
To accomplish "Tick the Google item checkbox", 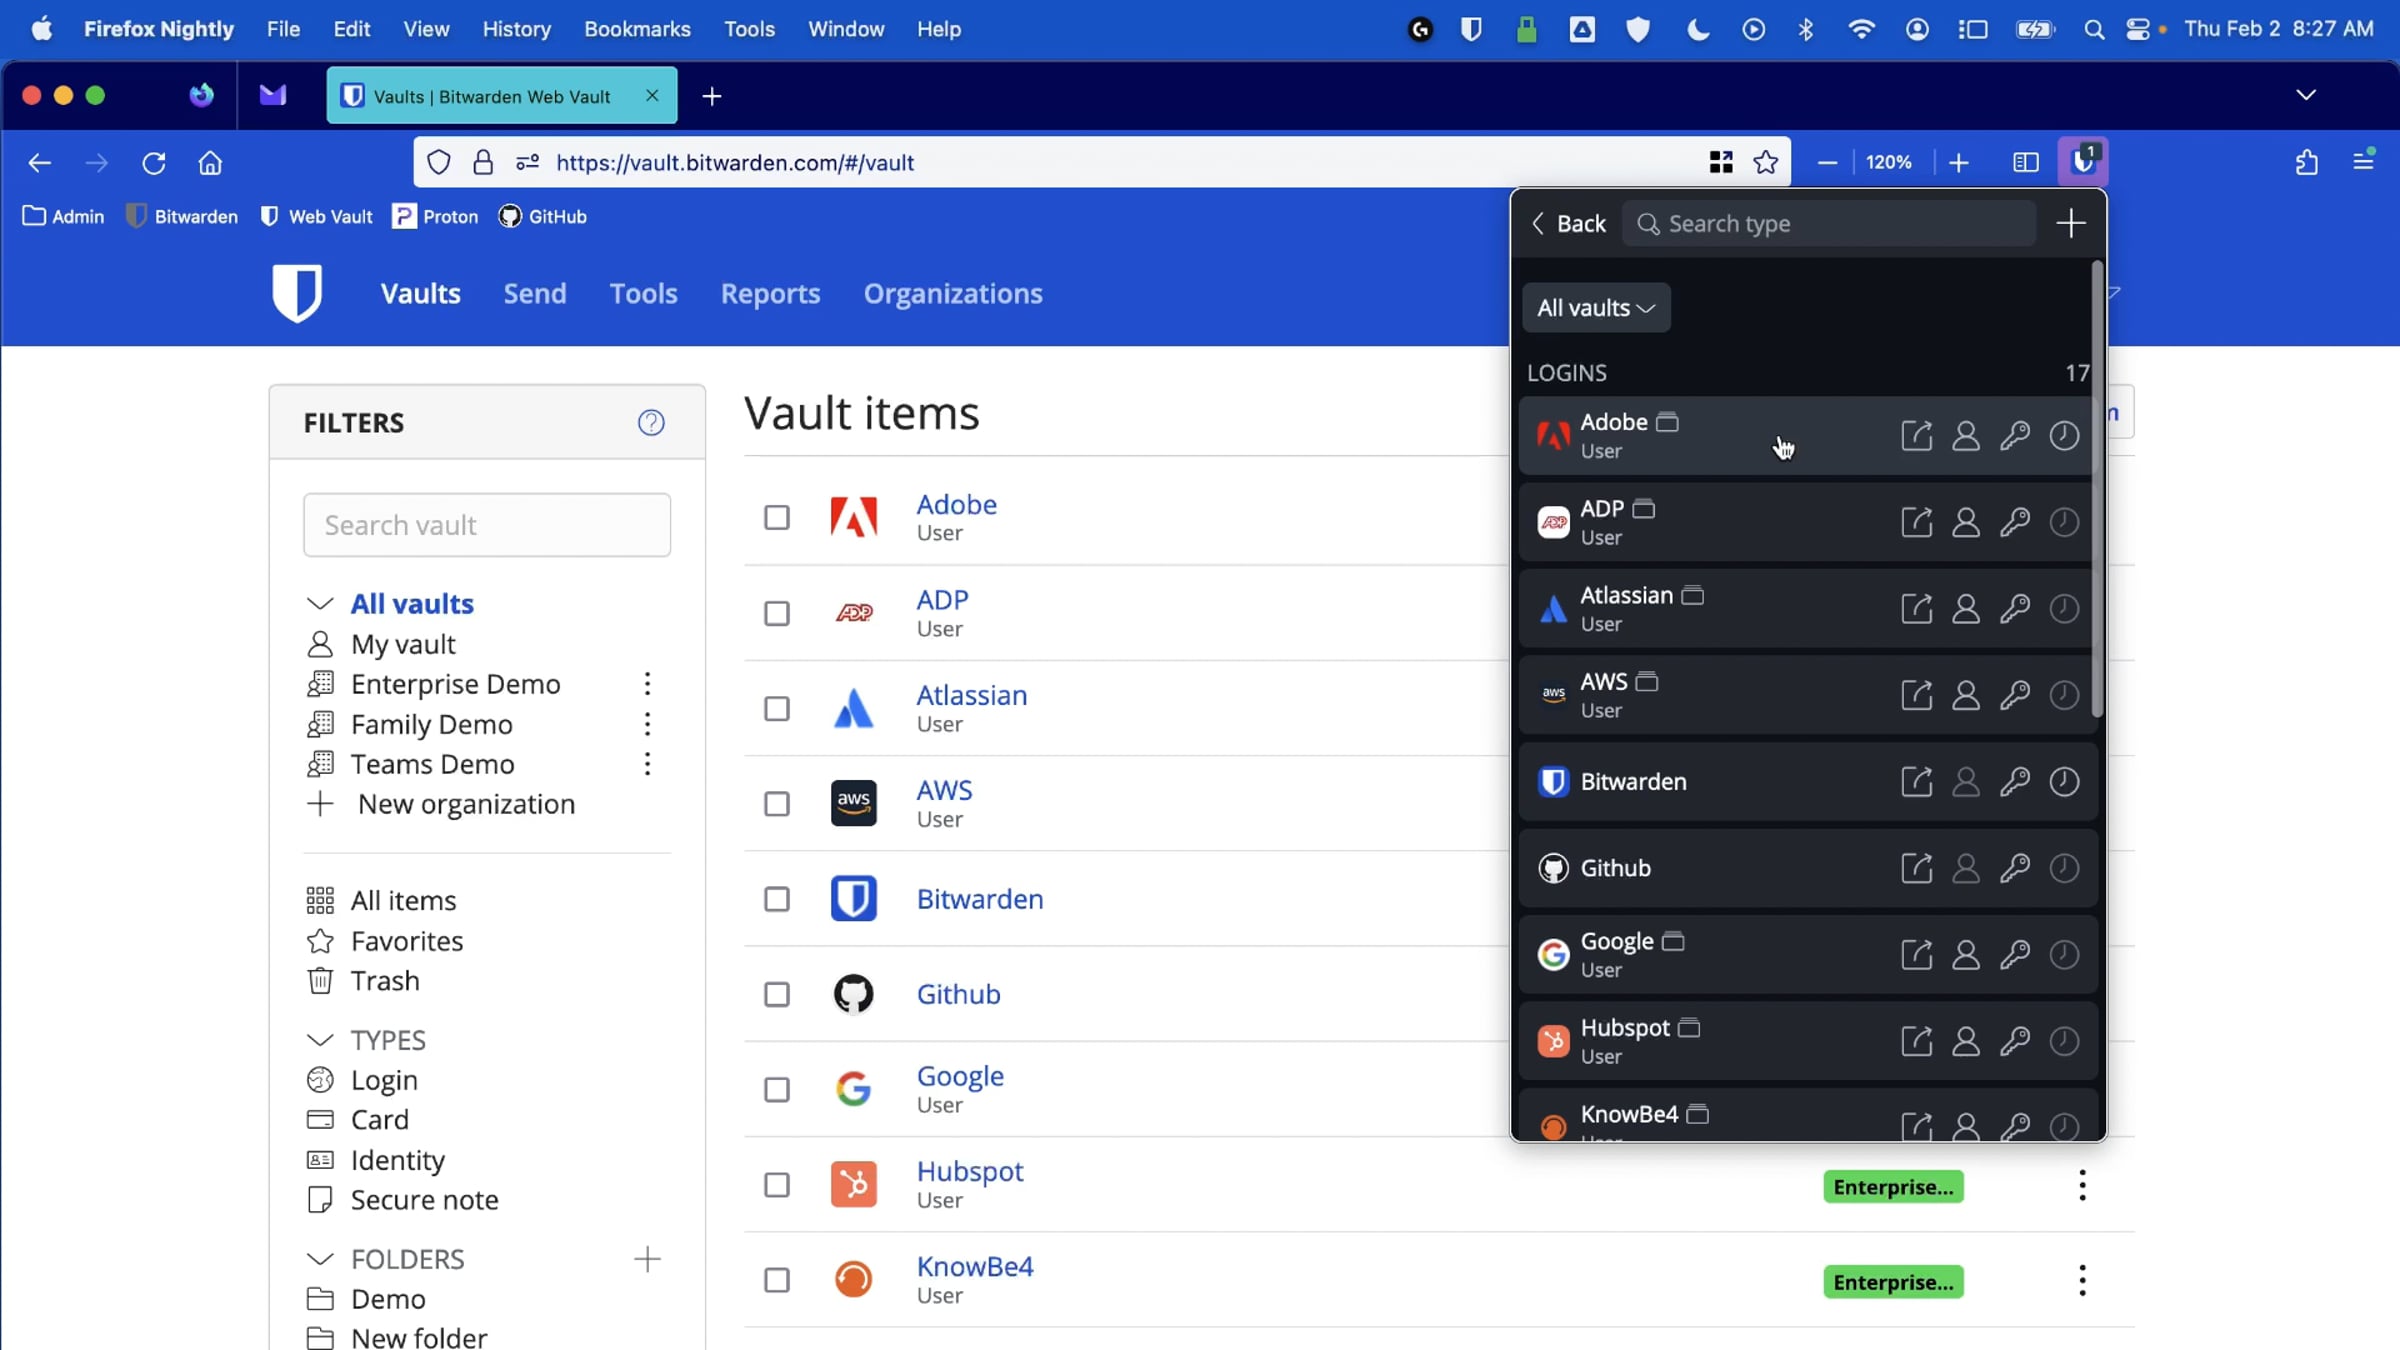I will coord(777,1090).
